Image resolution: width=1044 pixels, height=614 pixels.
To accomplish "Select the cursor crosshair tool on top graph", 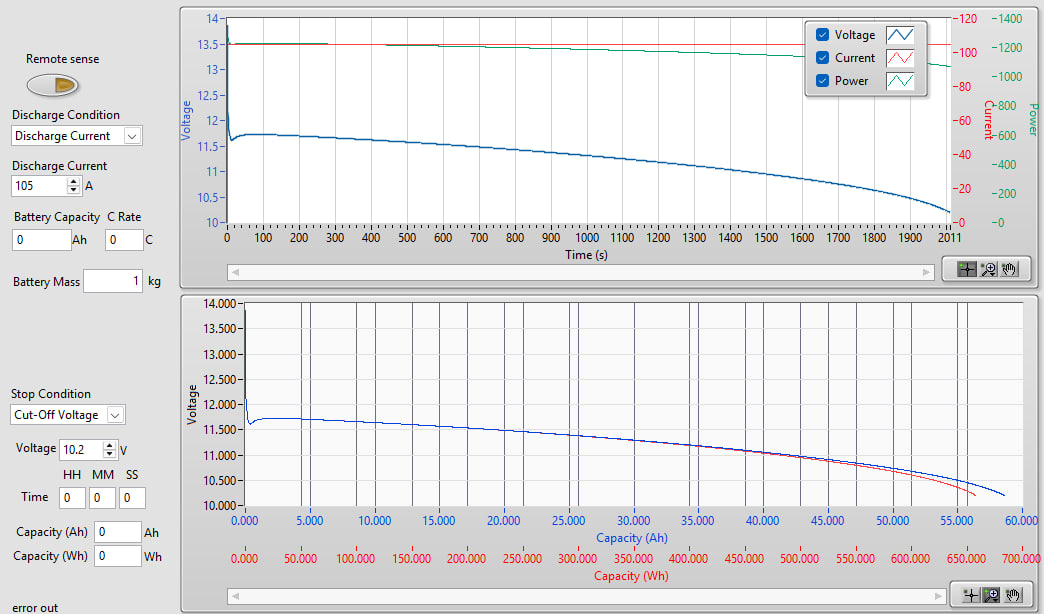I will (x=968, y=269).
